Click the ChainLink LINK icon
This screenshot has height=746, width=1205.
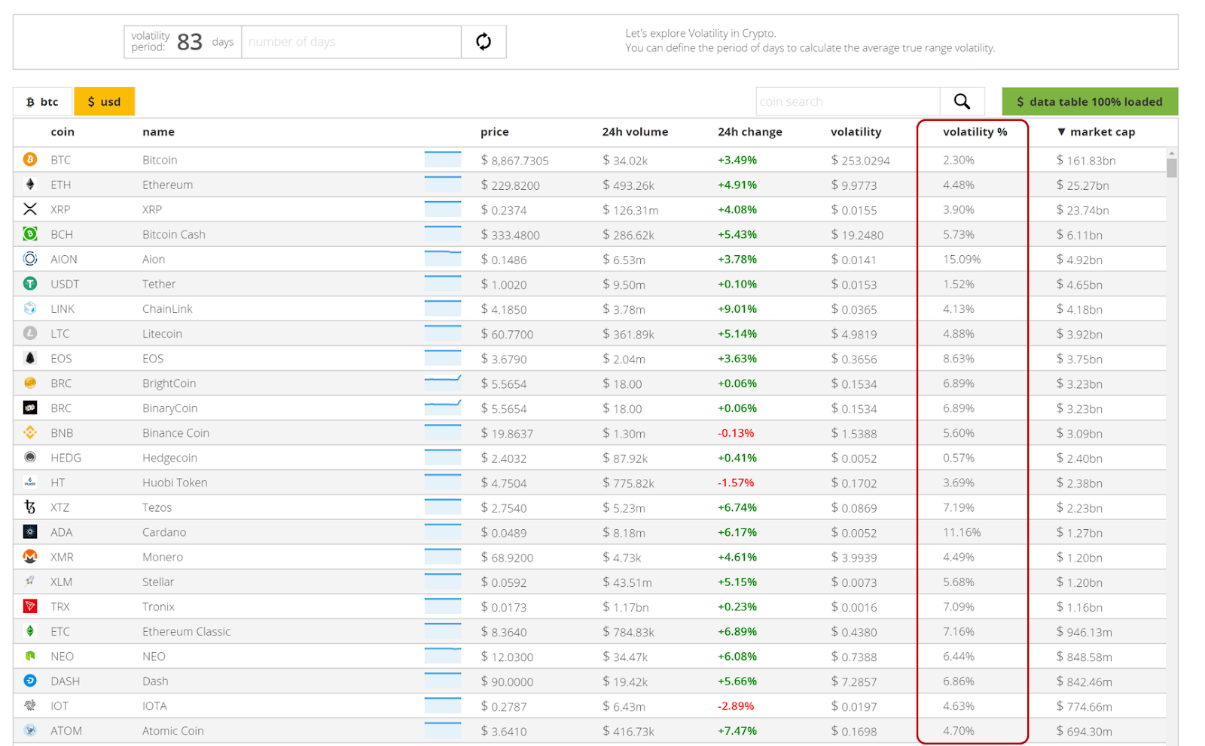[x=30, y=309]
